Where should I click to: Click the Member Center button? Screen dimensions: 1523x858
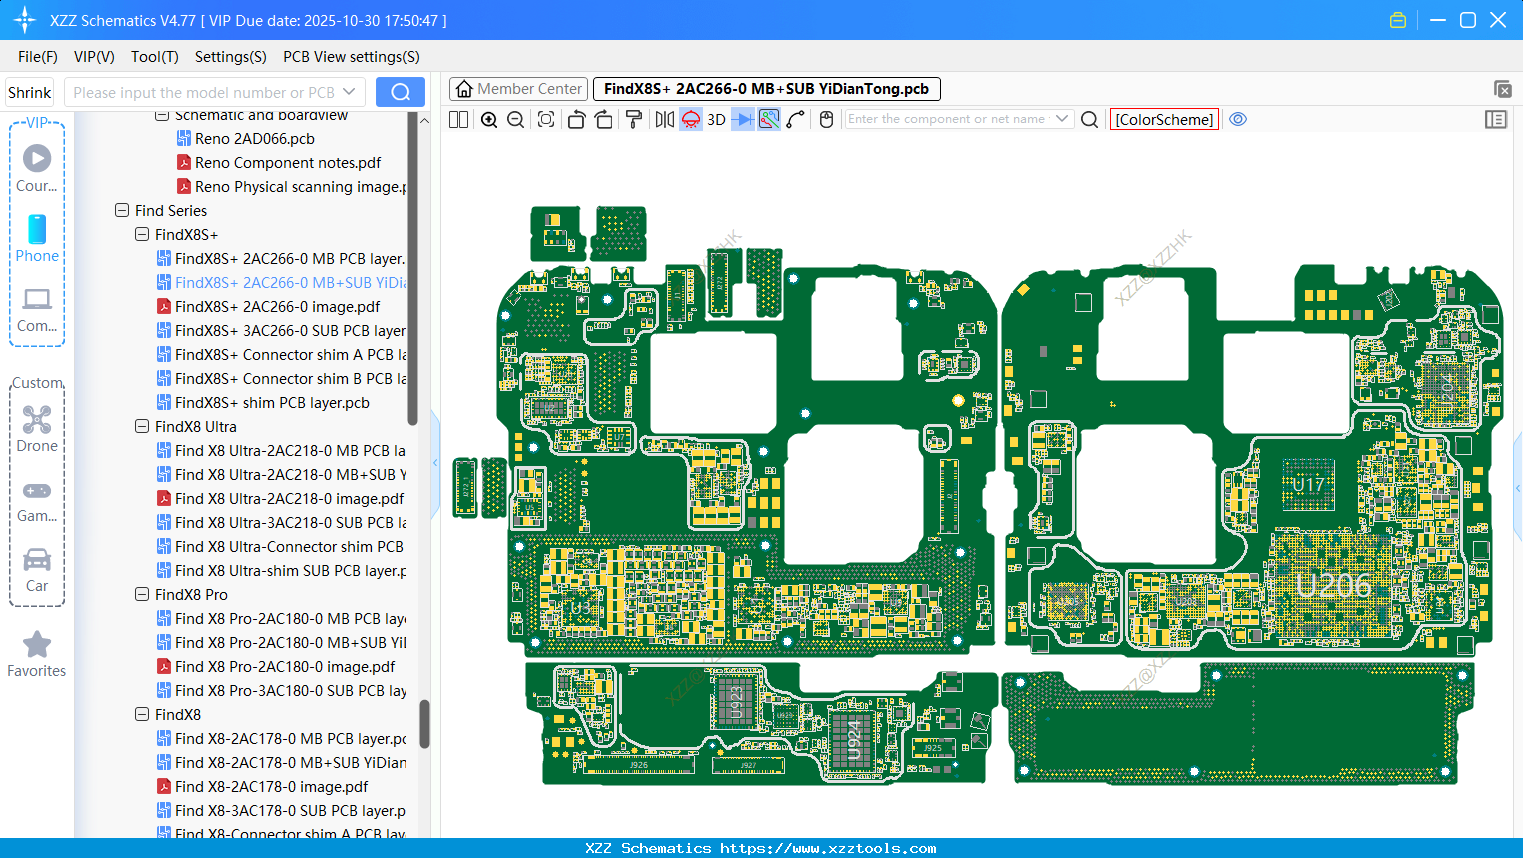[518, 88]
